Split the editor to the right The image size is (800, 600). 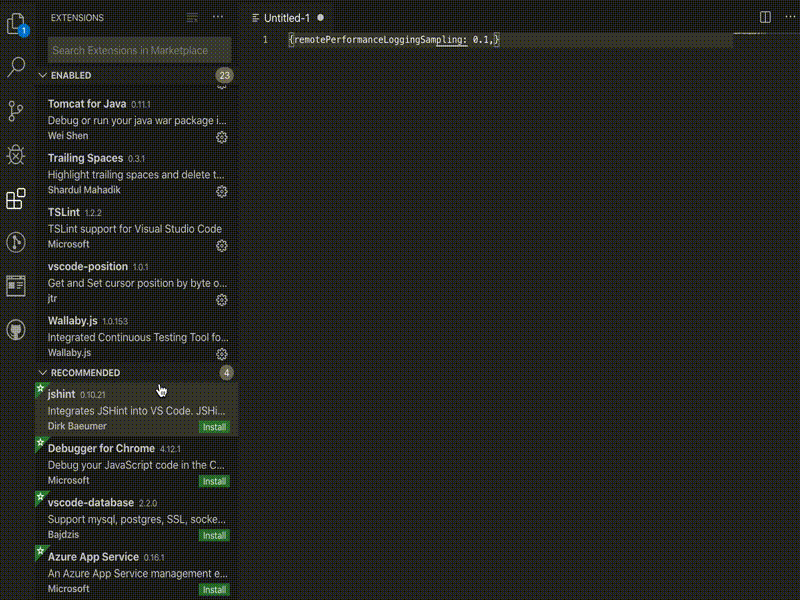click(765, 17)
